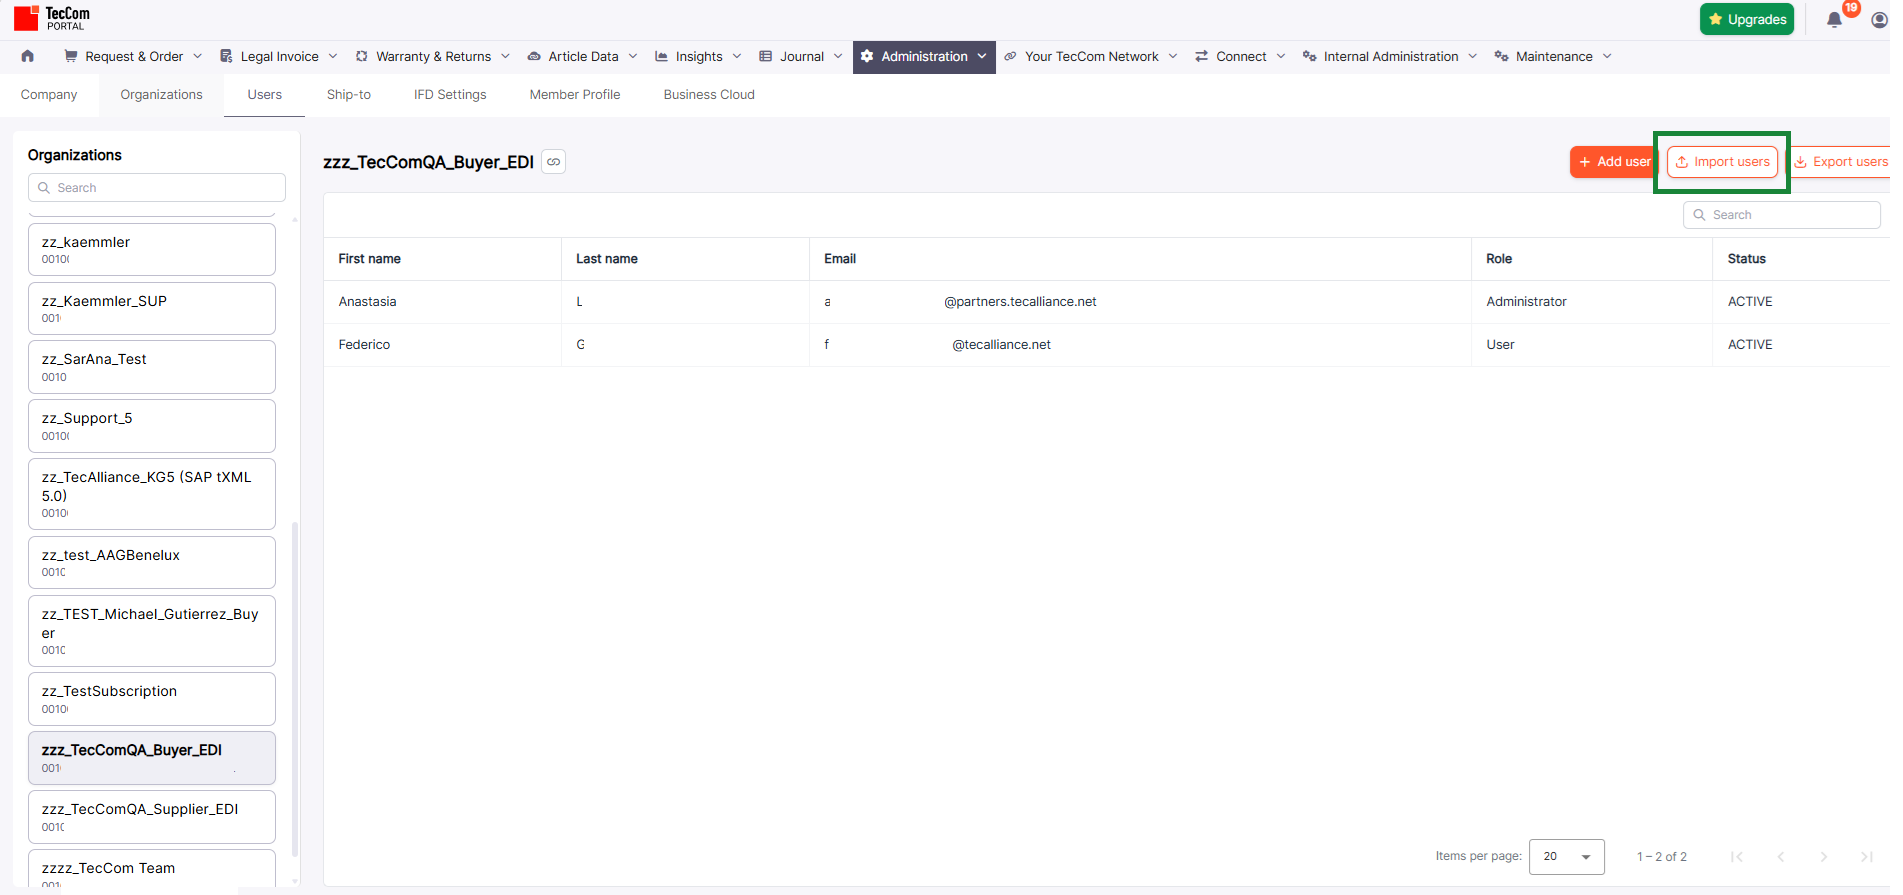Select organization zz_kaemmler
The width and height of the screenshot is (1903, 895).
(152, 249)
